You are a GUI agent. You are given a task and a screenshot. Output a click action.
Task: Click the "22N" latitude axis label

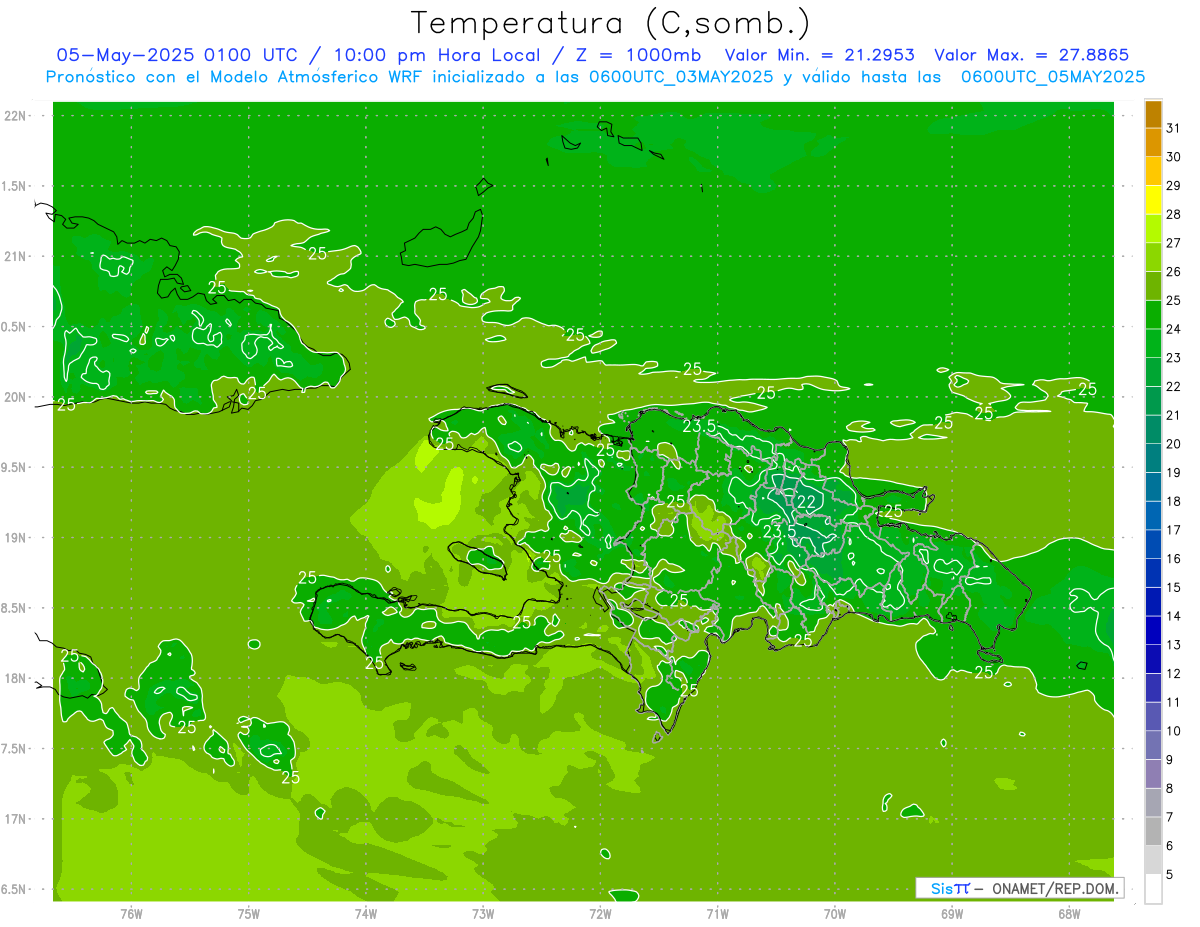coord(16,116)
